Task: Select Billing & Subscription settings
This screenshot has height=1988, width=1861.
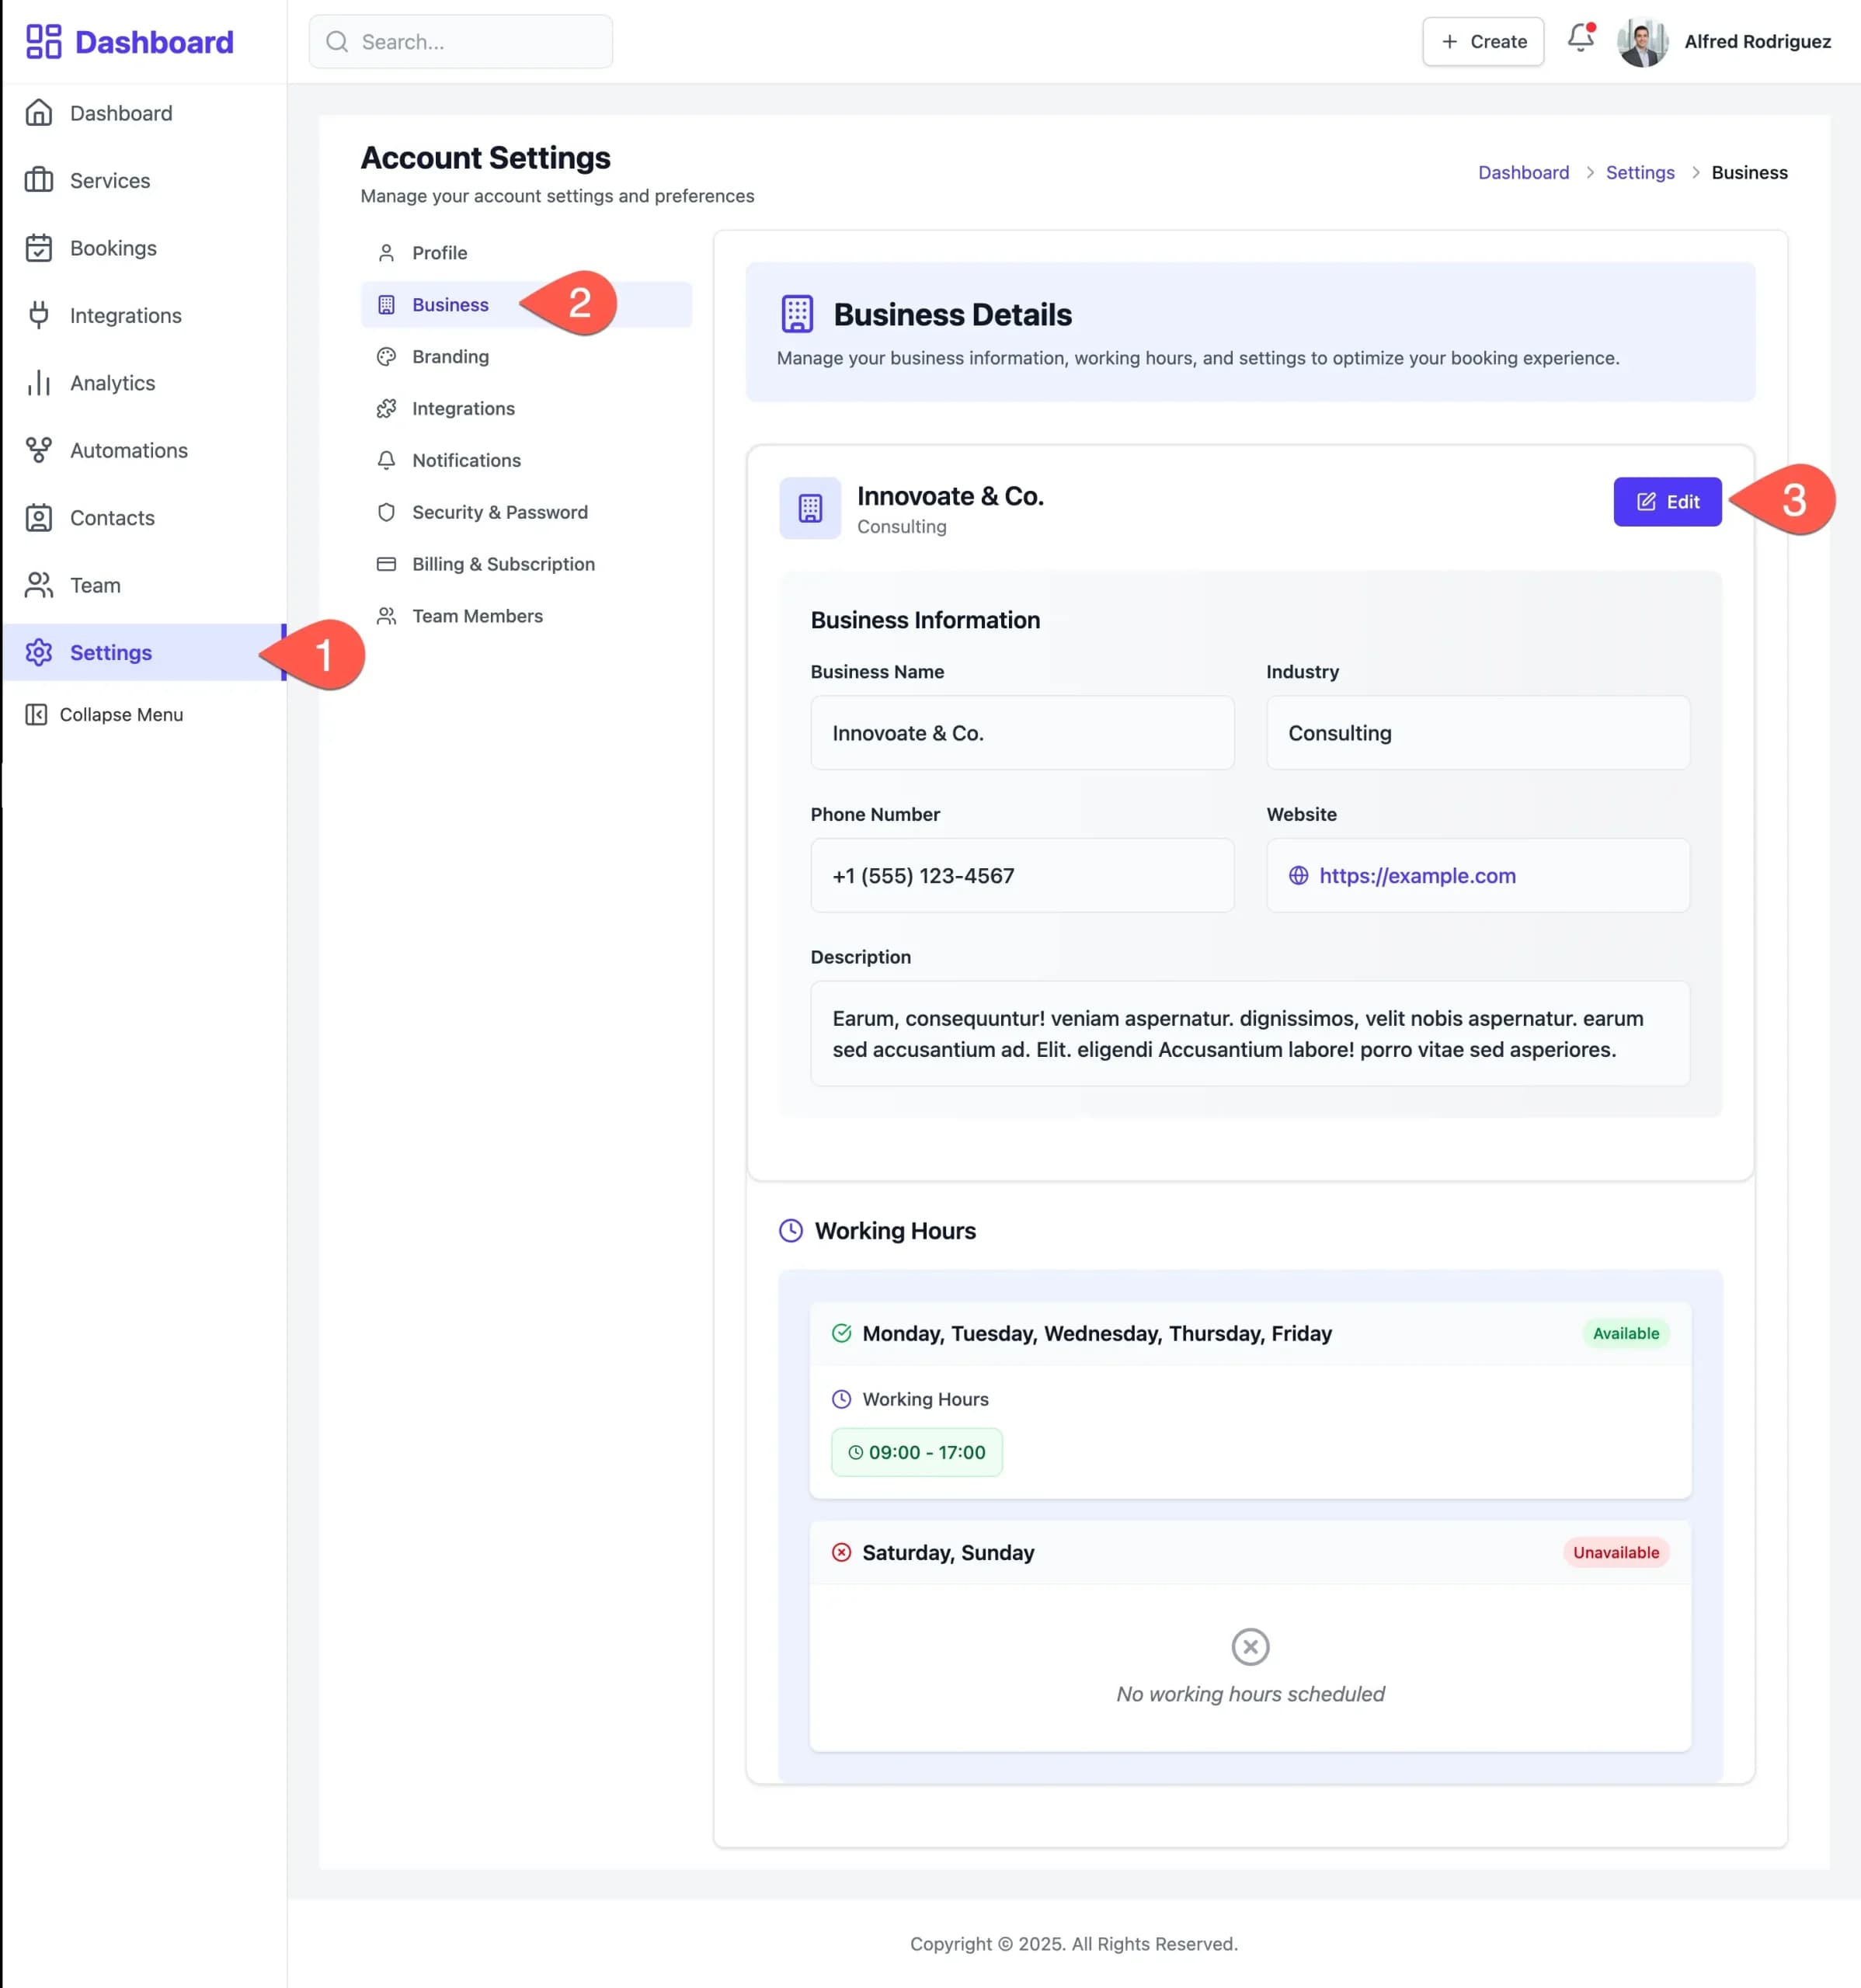Action: pyautogui.click(x=503, y=564)
